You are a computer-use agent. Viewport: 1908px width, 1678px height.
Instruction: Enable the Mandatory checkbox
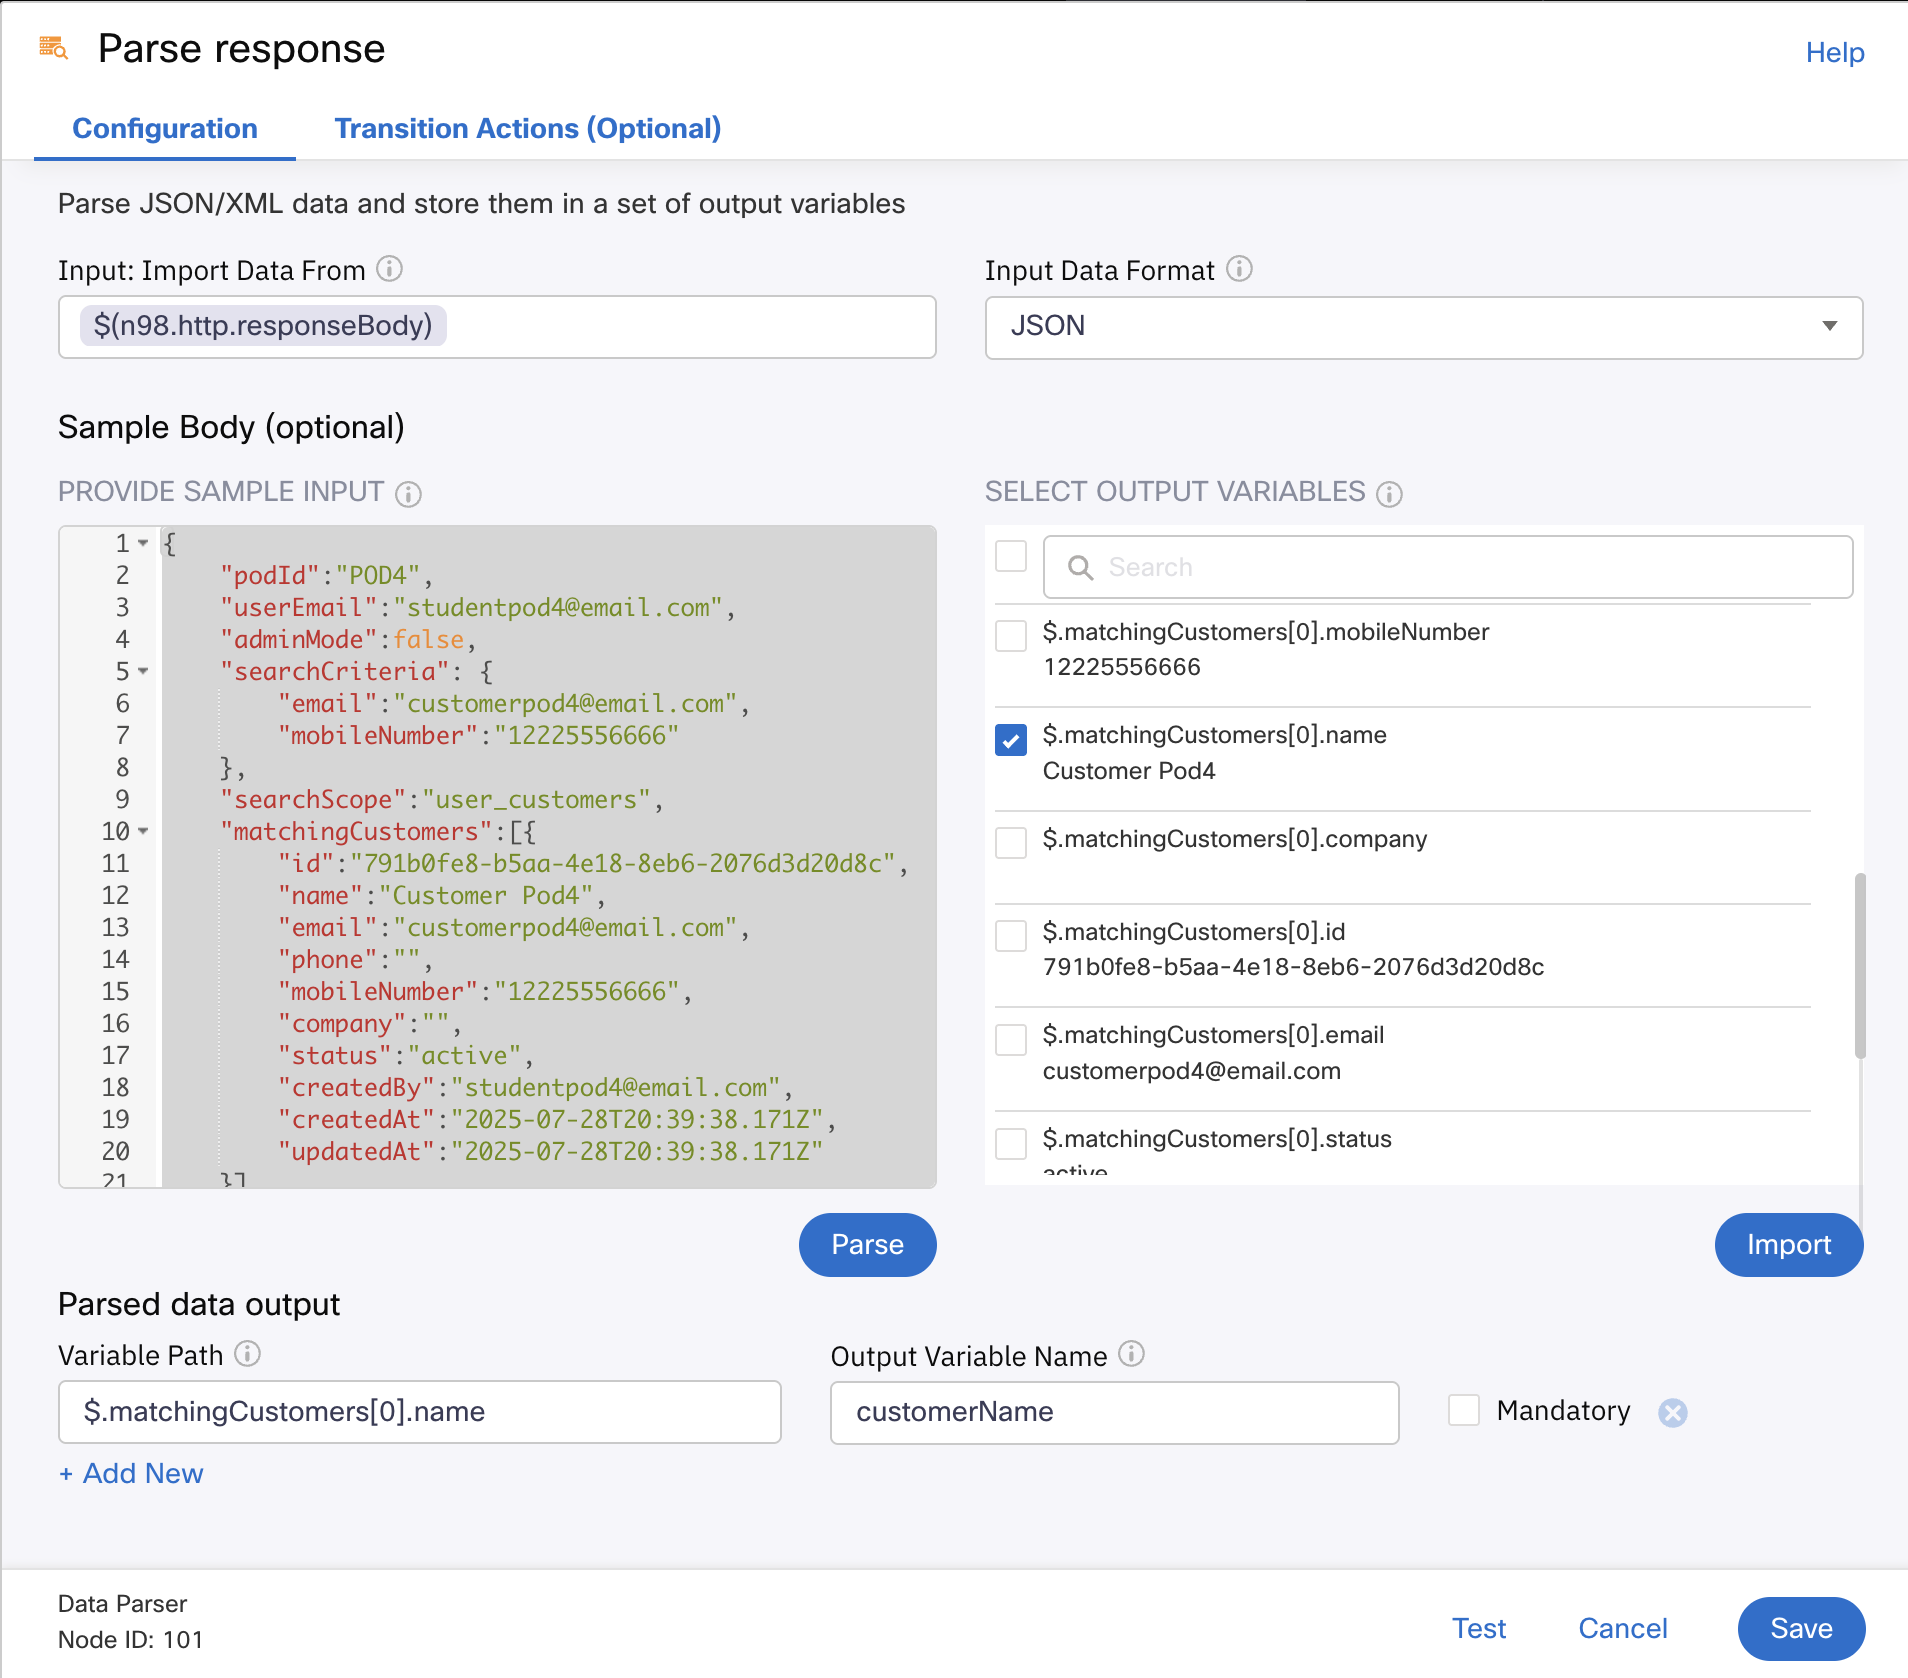[x=1464, y=1410]
